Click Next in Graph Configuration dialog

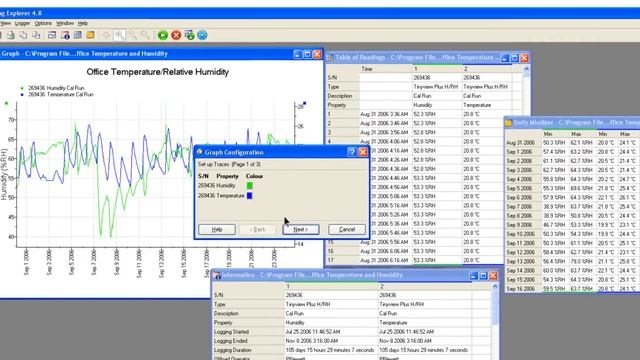(x=301, y=229)
